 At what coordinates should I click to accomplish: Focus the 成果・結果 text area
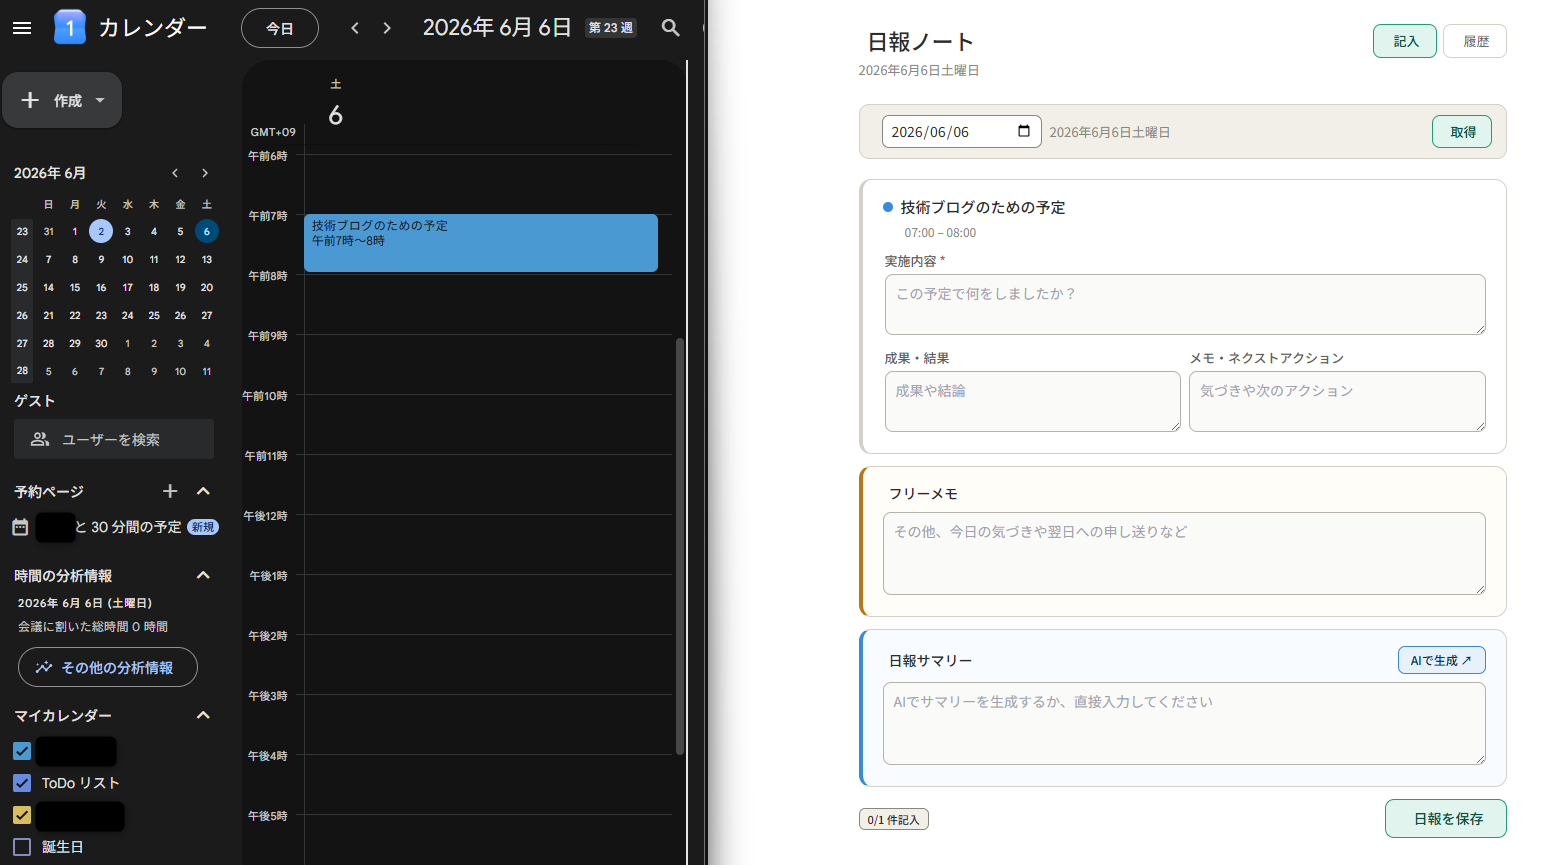1033,401
